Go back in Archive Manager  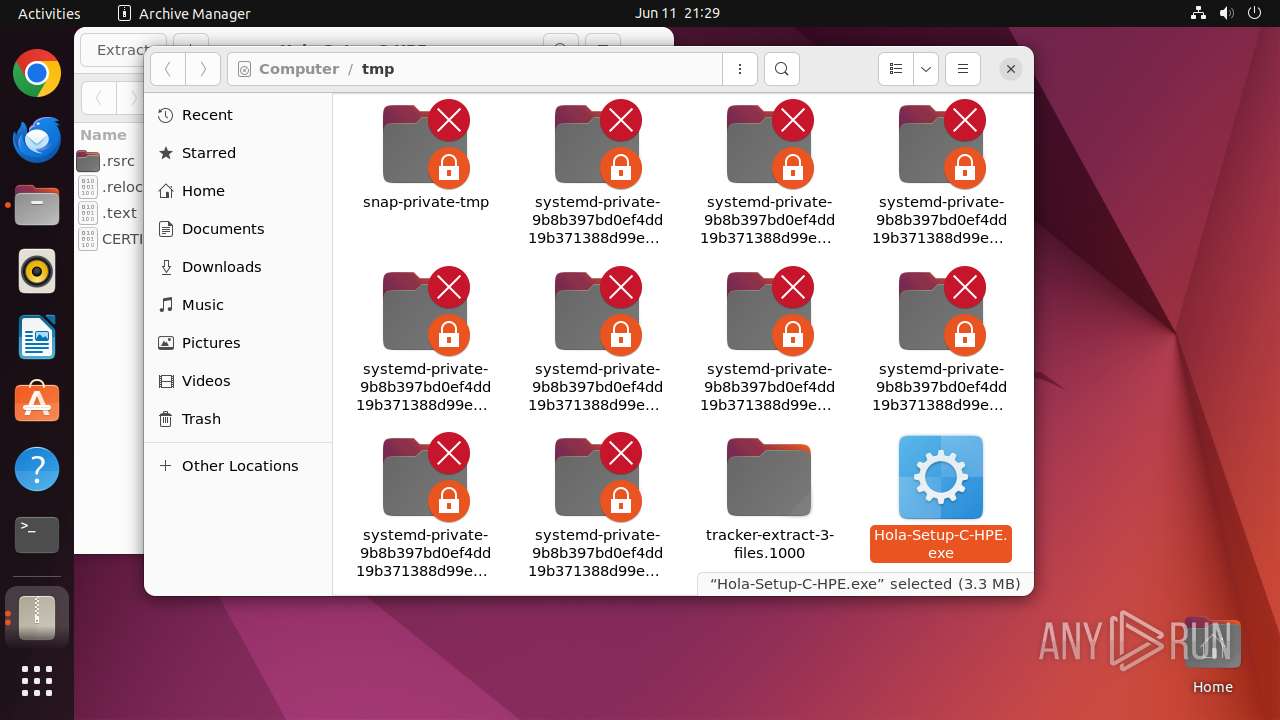pos(98,98)
